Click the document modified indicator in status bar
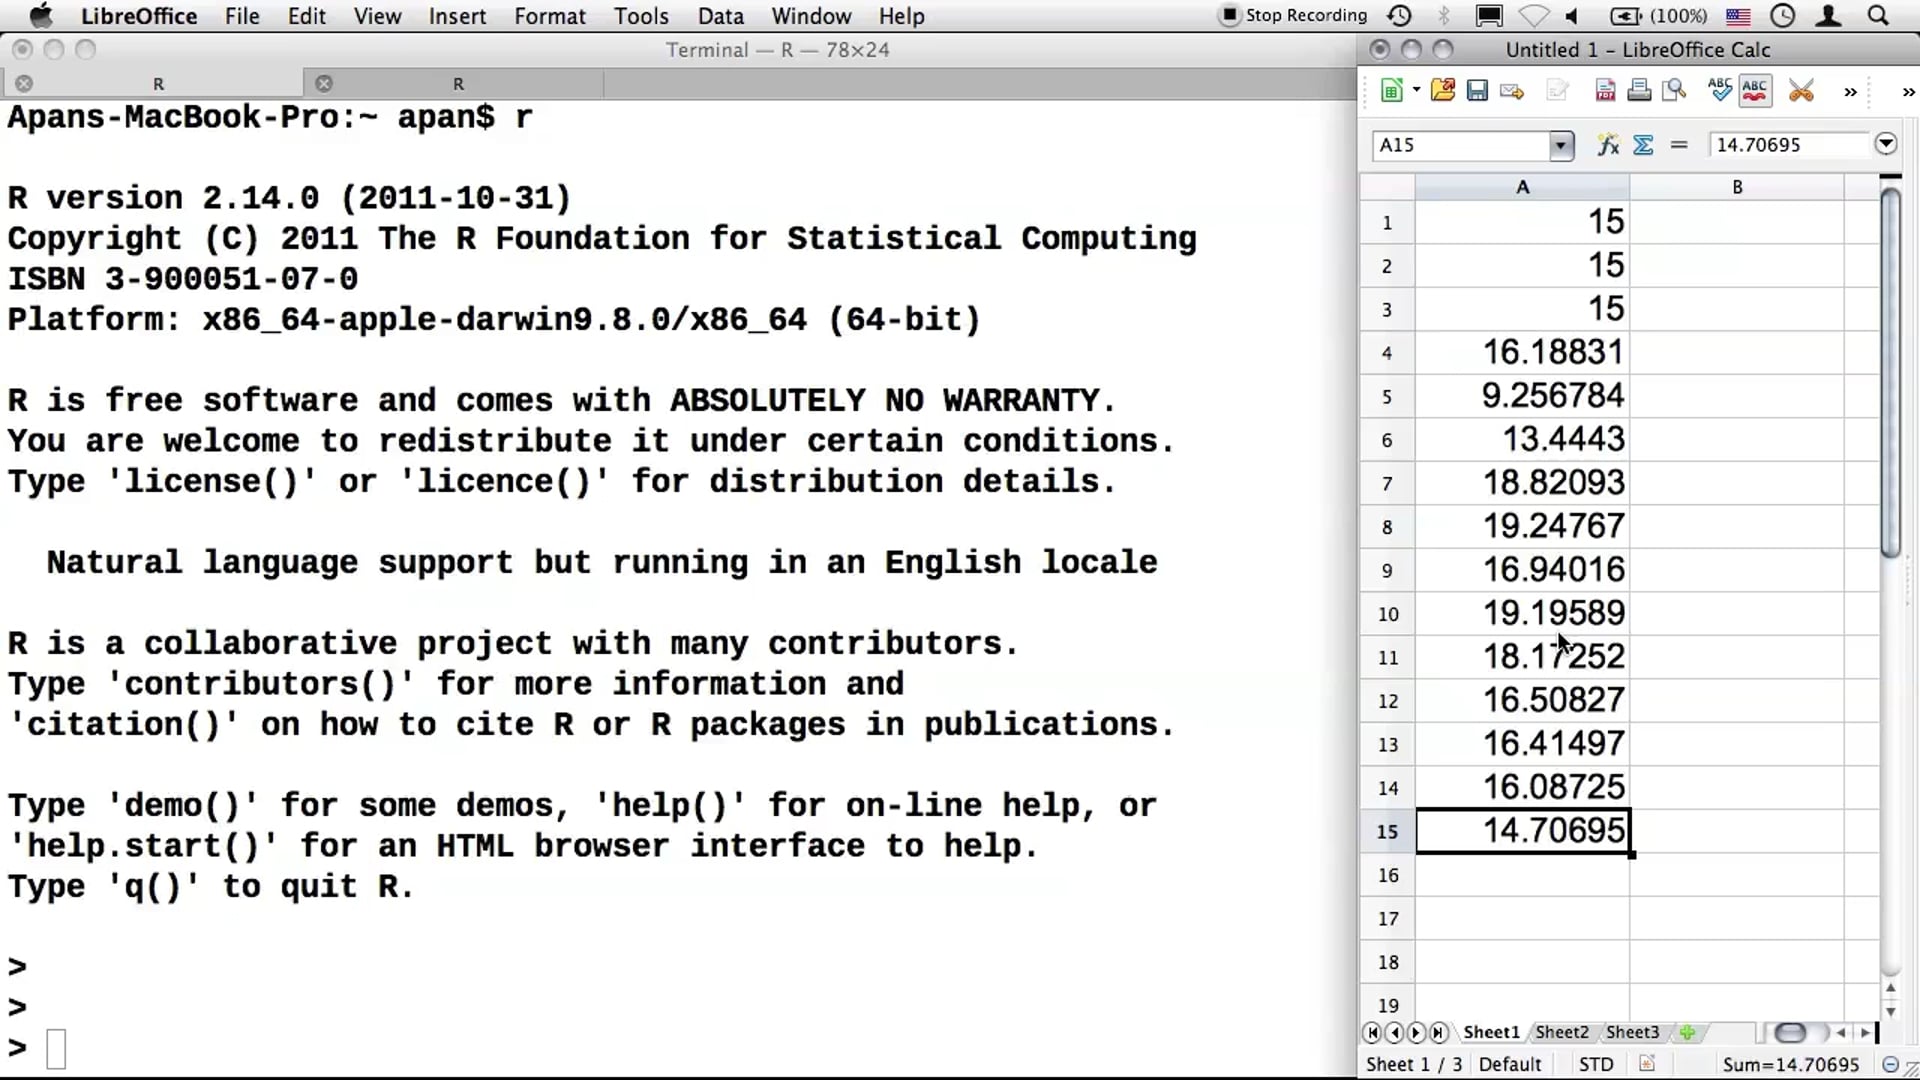Image resolution: width=1920 pixels, height=1080 pixels. point(1647,1064)
